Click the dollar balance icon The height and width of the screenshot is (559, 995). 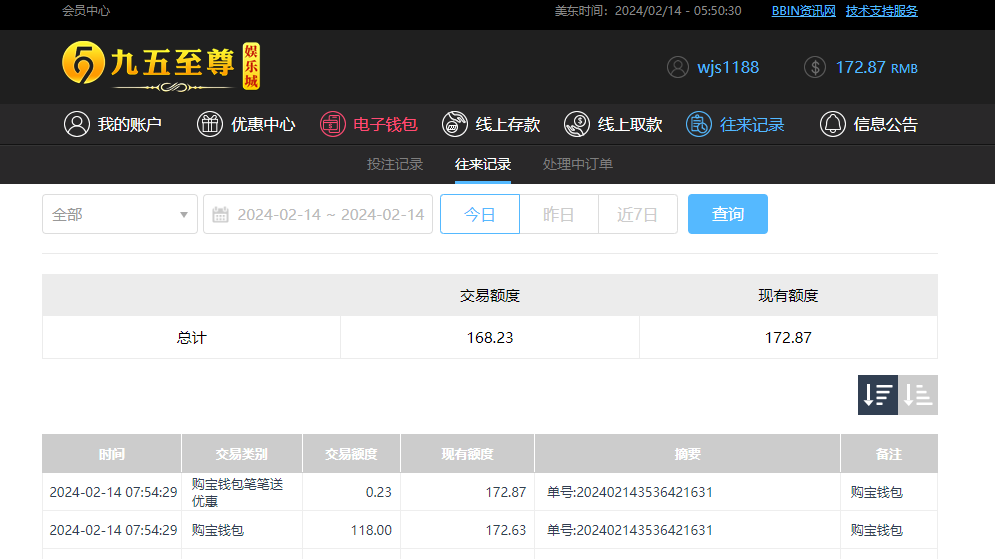(x=815, y=67)
